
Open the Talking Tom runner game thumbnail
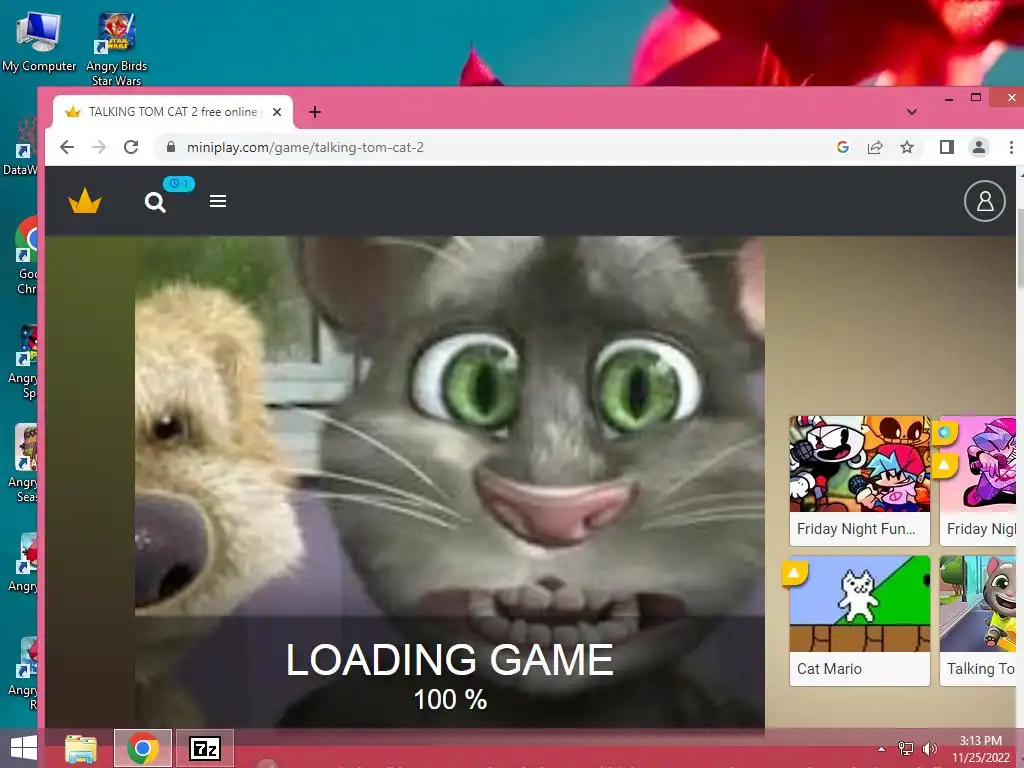pyautogui.click(x=978, y=603)
